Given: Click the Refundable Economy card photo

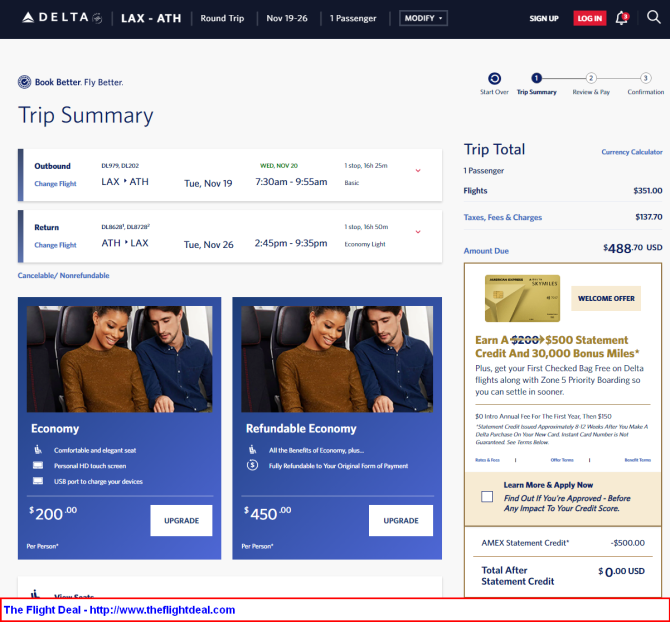Looking at the screenshot, I should pos(337,359).
